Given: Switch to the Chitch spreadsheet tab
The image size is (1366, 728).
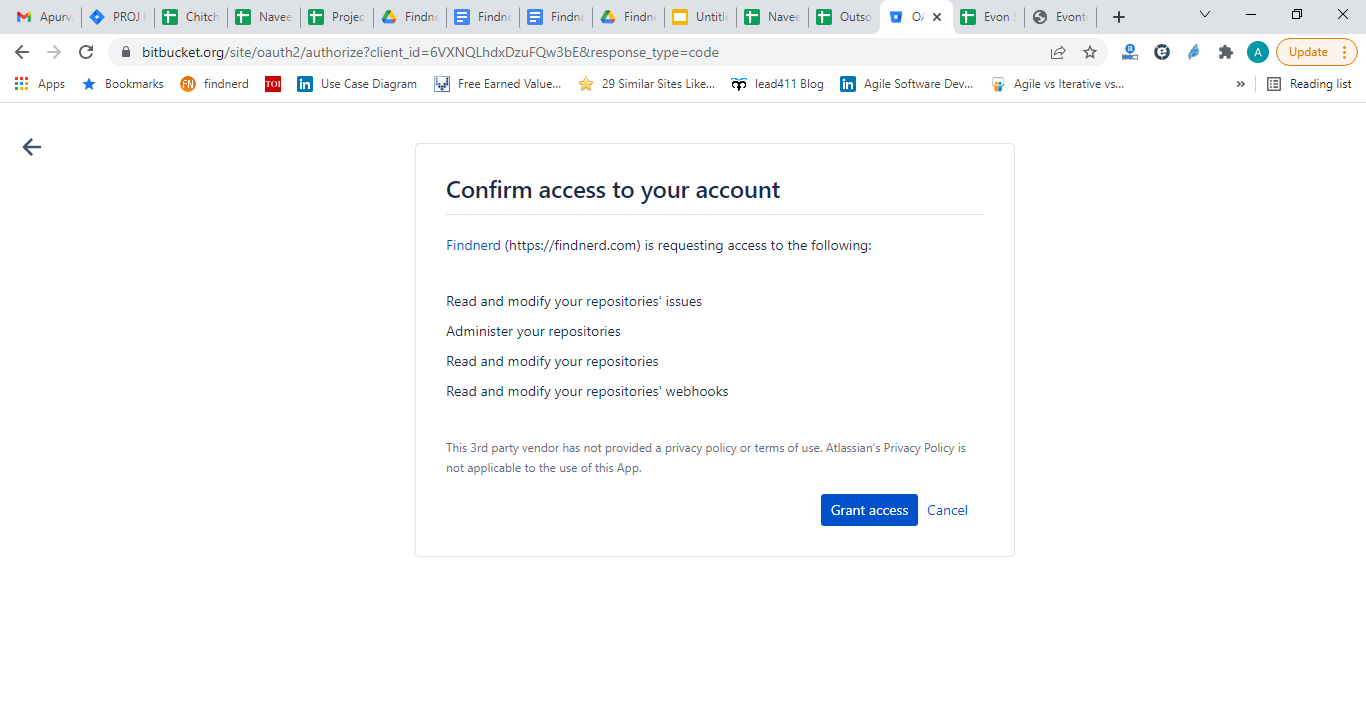Looking at the screenshot, I should (x=190, y=17).
